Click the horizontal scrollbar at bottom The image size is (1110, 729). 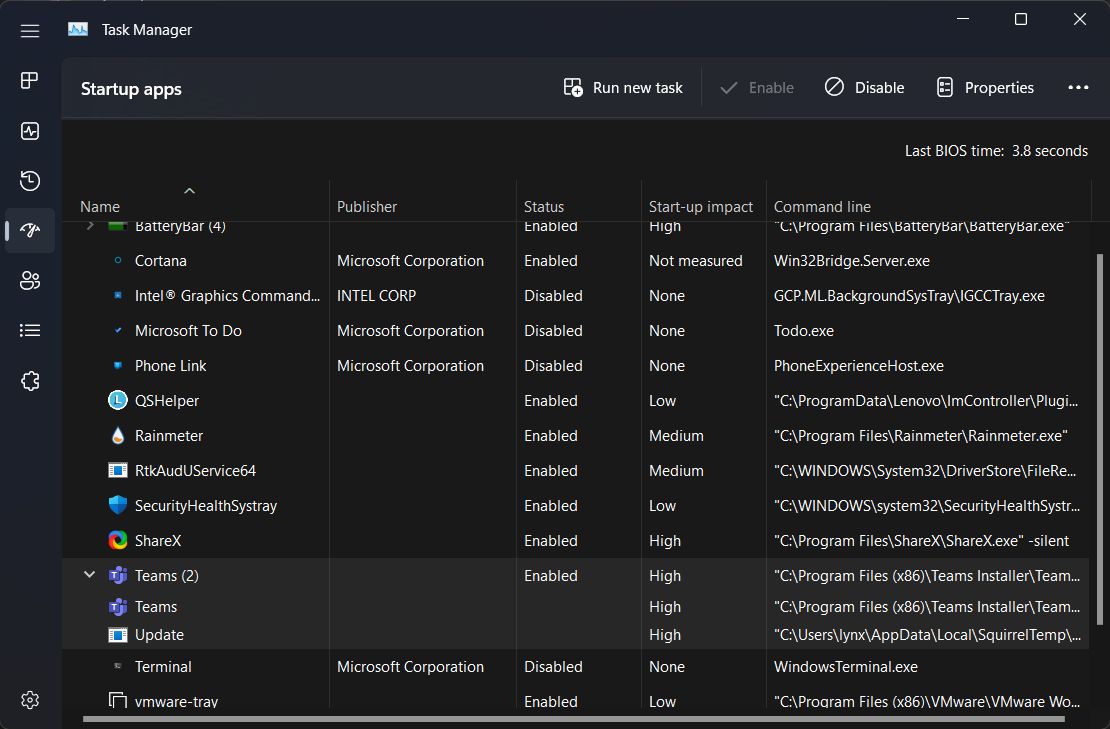pos(574,719)
